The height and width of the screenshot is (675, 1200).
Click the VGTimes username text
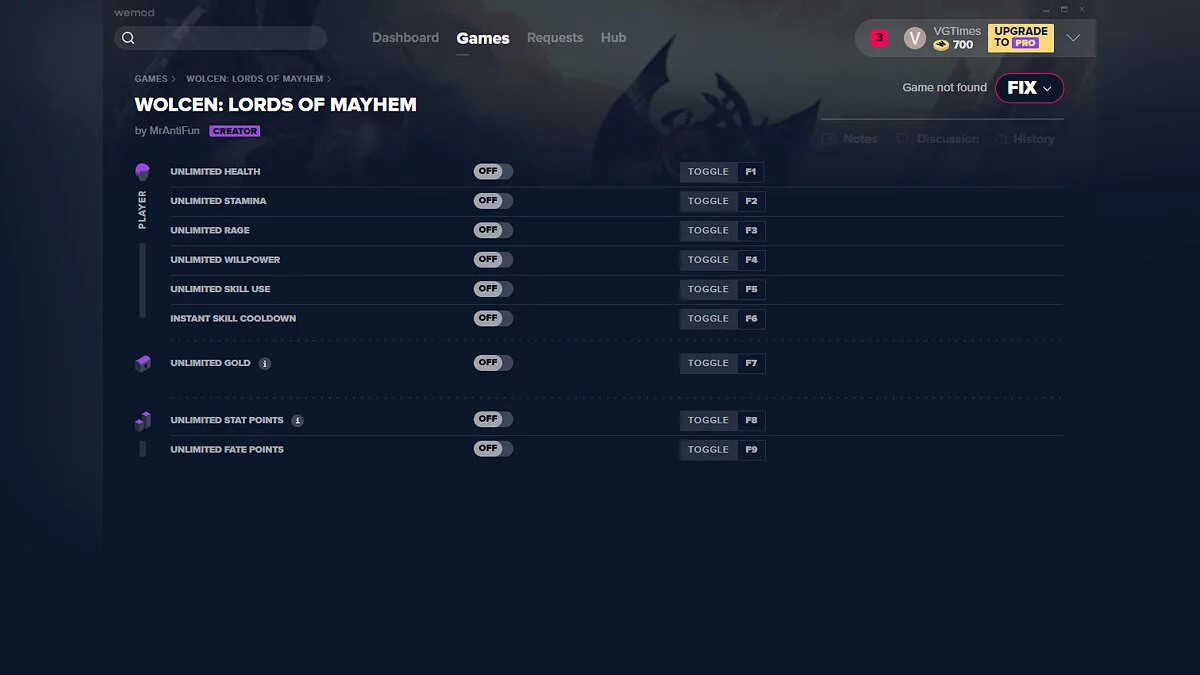[x=957, y=32]
